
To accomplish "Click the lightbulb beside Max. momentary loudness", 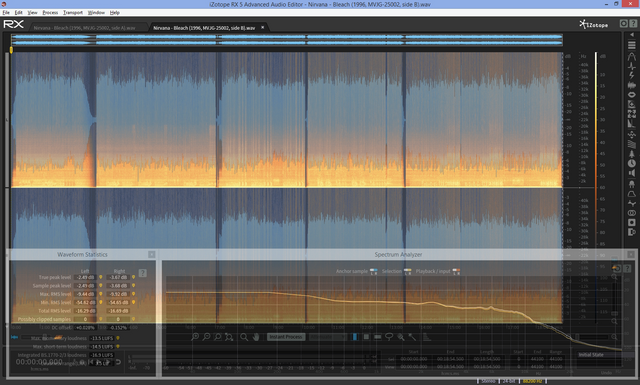I will point(118,338).
